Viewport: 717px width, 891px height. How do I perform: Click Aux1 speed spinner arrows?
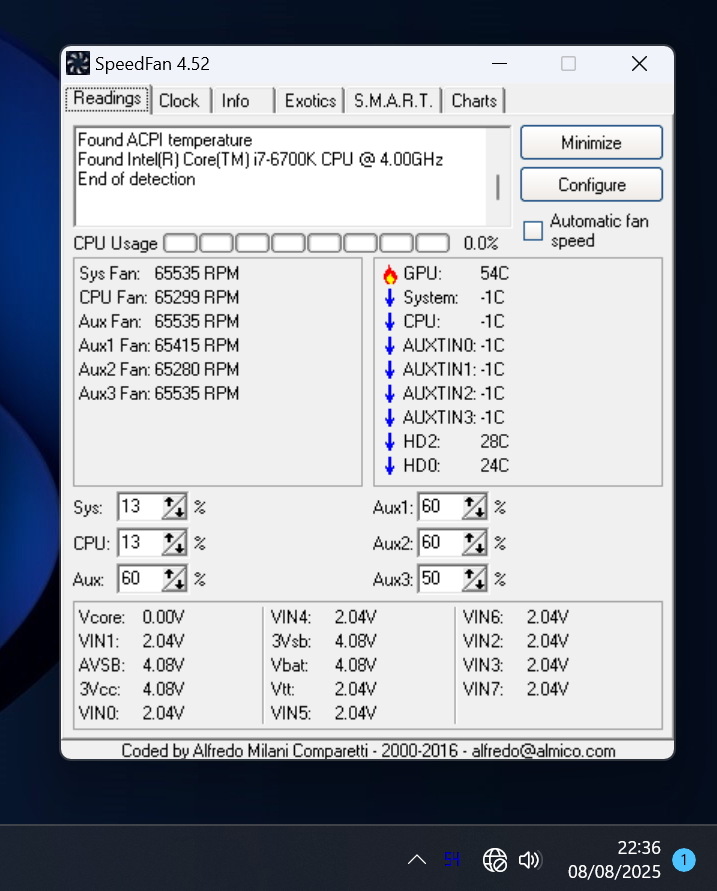point(474,507)
